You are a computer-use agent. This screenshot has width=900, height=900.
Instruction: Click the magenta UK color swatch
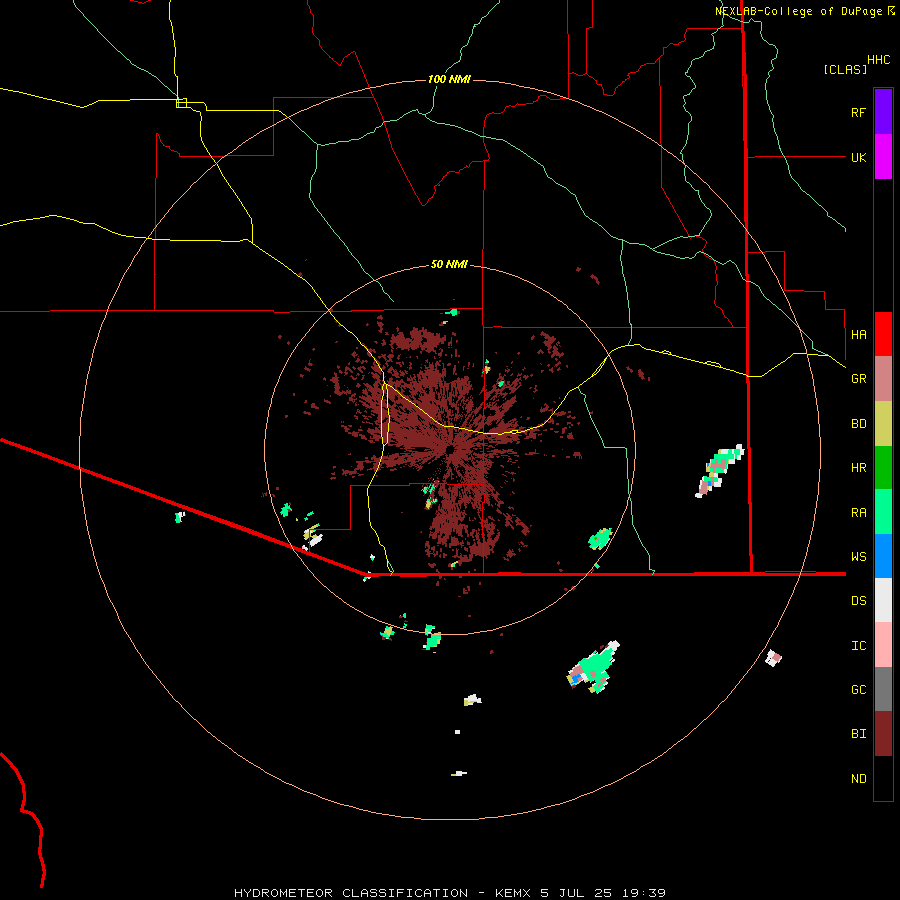pyautogui.click(x=883, y=157)
